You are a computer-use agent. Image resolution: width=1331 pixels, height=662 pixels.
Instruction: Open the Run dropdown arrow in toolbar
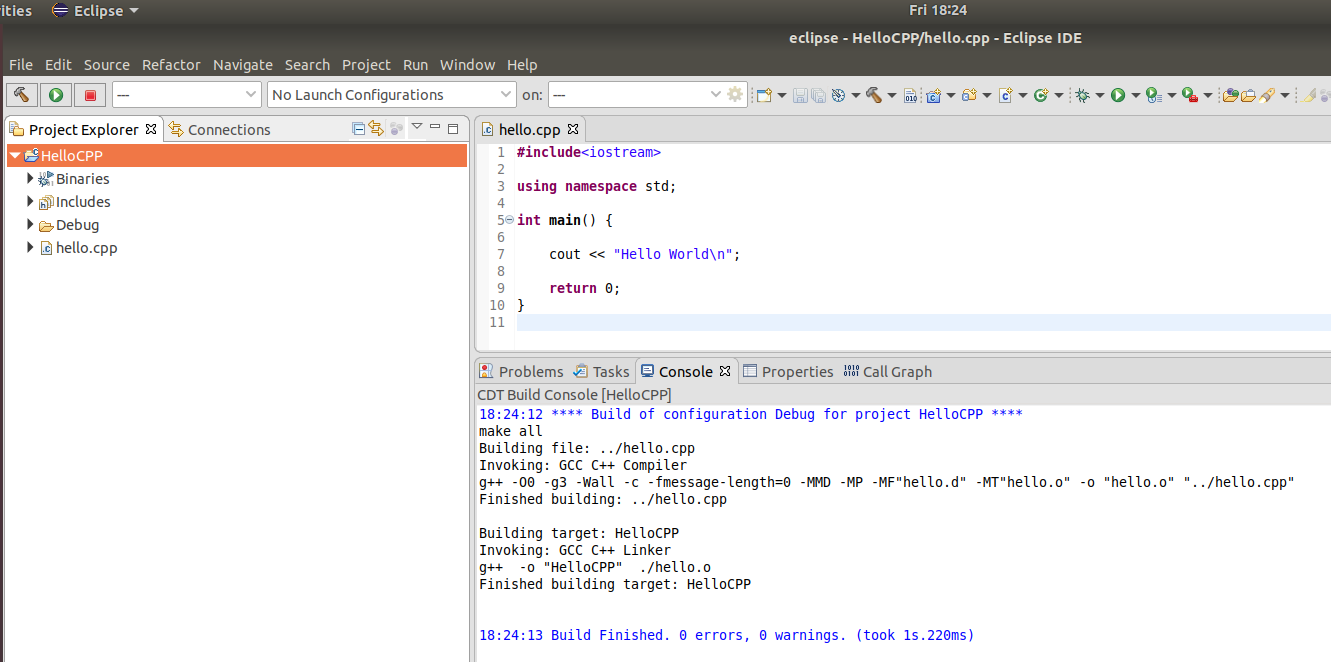pos(1136,95)
